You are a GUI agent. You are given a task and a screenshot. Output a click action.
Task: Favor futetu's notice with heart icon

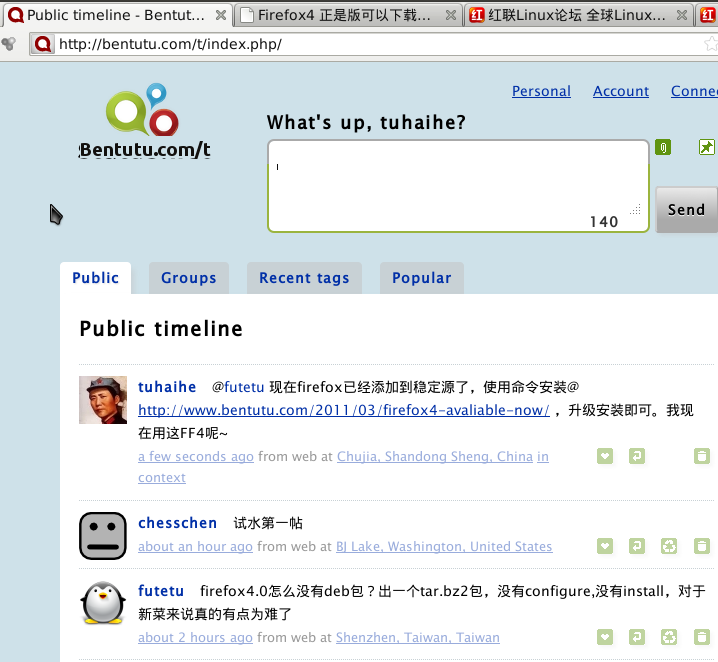coord(605,637)
